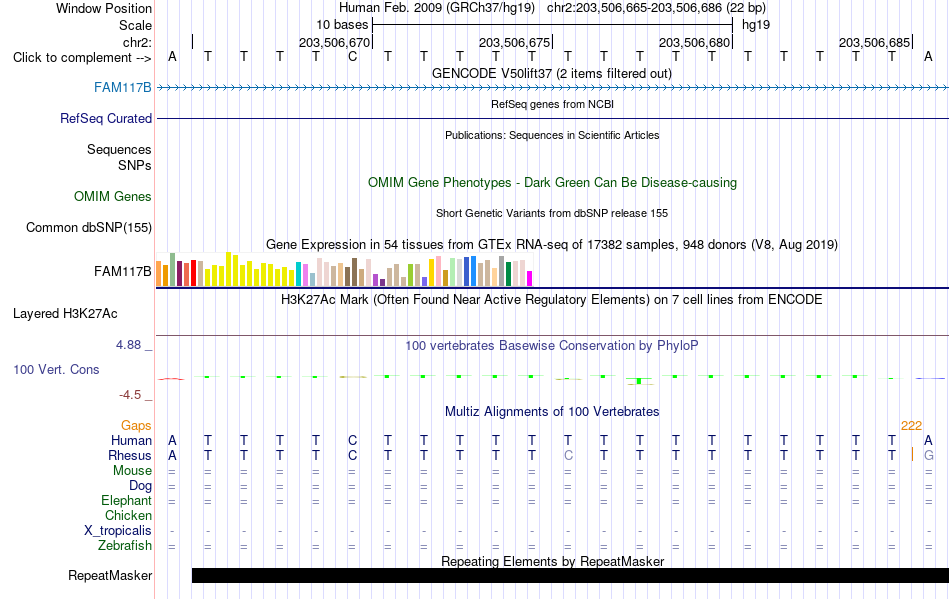Image resolution: width=950 pixels, height=599 pixels.
Task: Click the gray G base in Rhesus row
Action: 929,455
